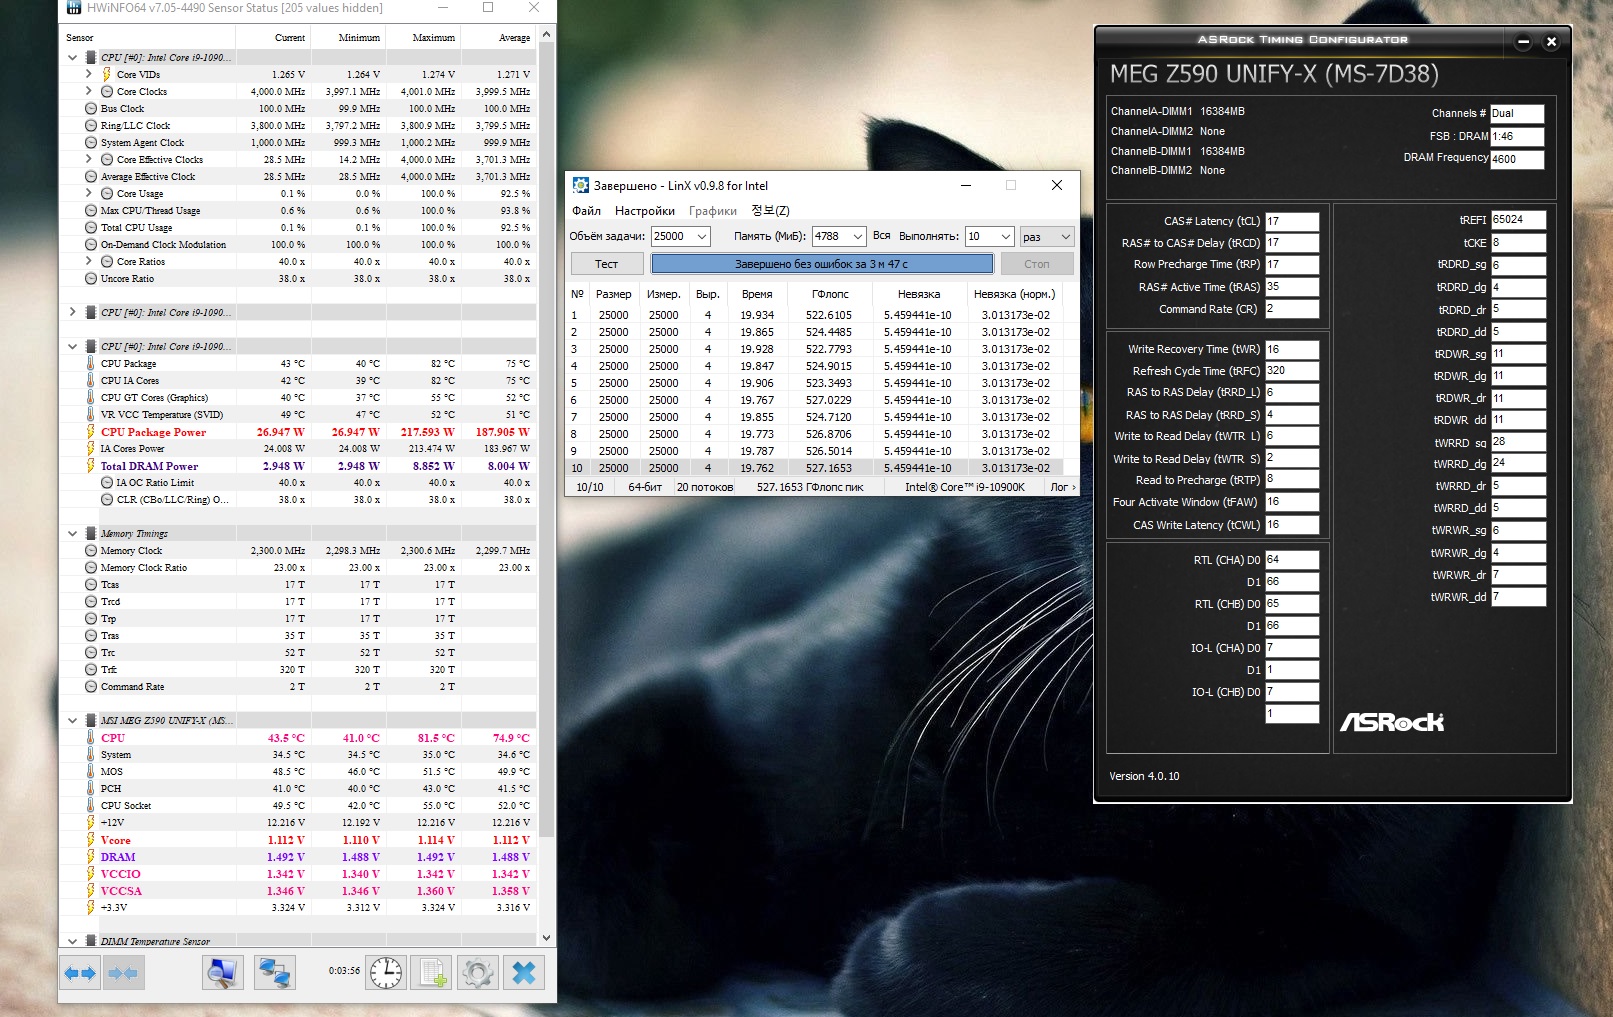
Task: Click the clock icon in HWiNFO toolbar
Action: (386, 973)
